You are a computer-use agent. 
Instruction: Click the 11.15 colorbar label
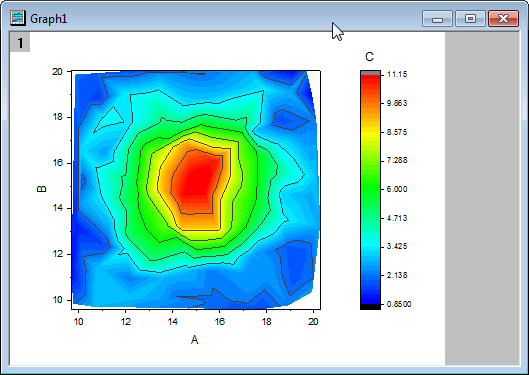[397, 74]
